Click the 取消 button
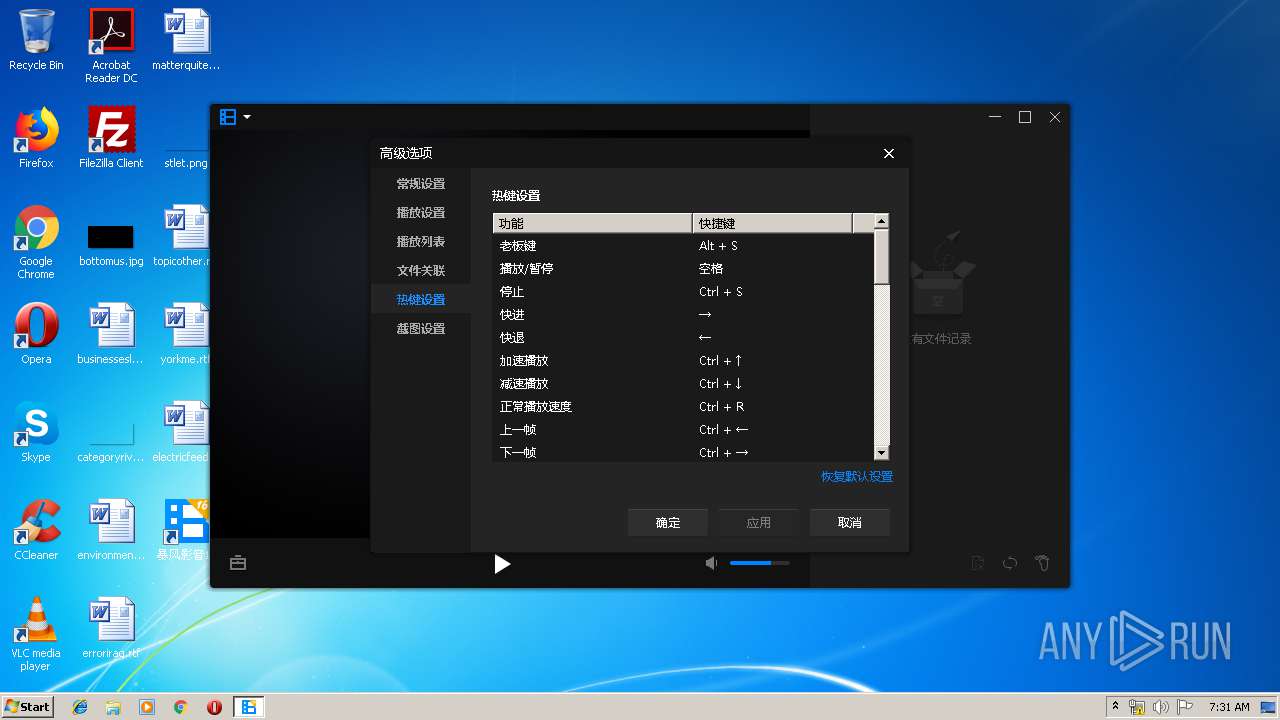Viewport: 1280px width, 720px height. pyautogui.click(x=850, y=522)
